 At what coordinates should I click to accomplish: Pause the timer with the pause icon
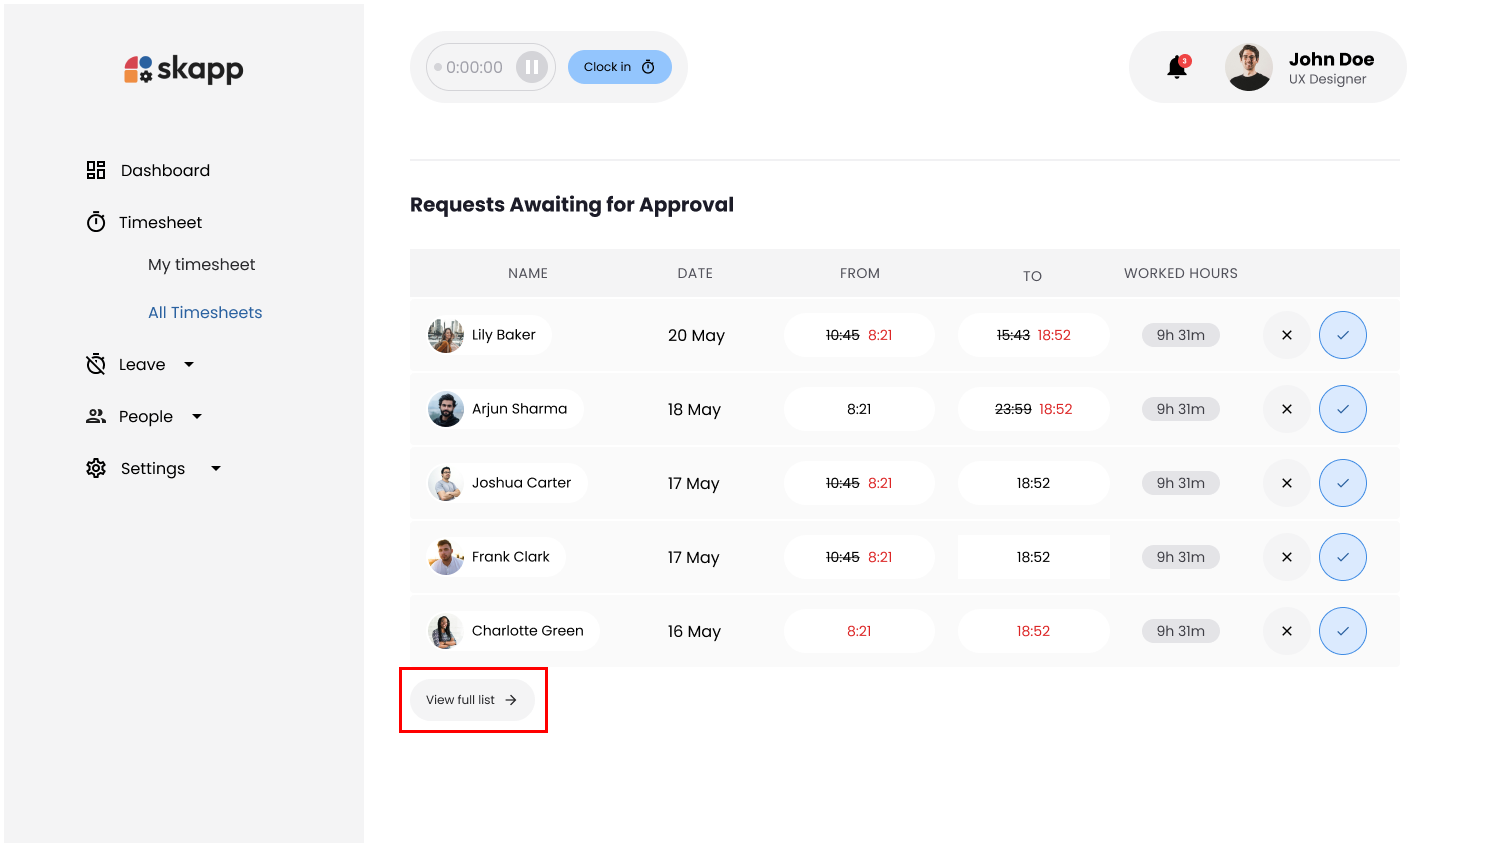pyautogui.click(x=532, y=68)
